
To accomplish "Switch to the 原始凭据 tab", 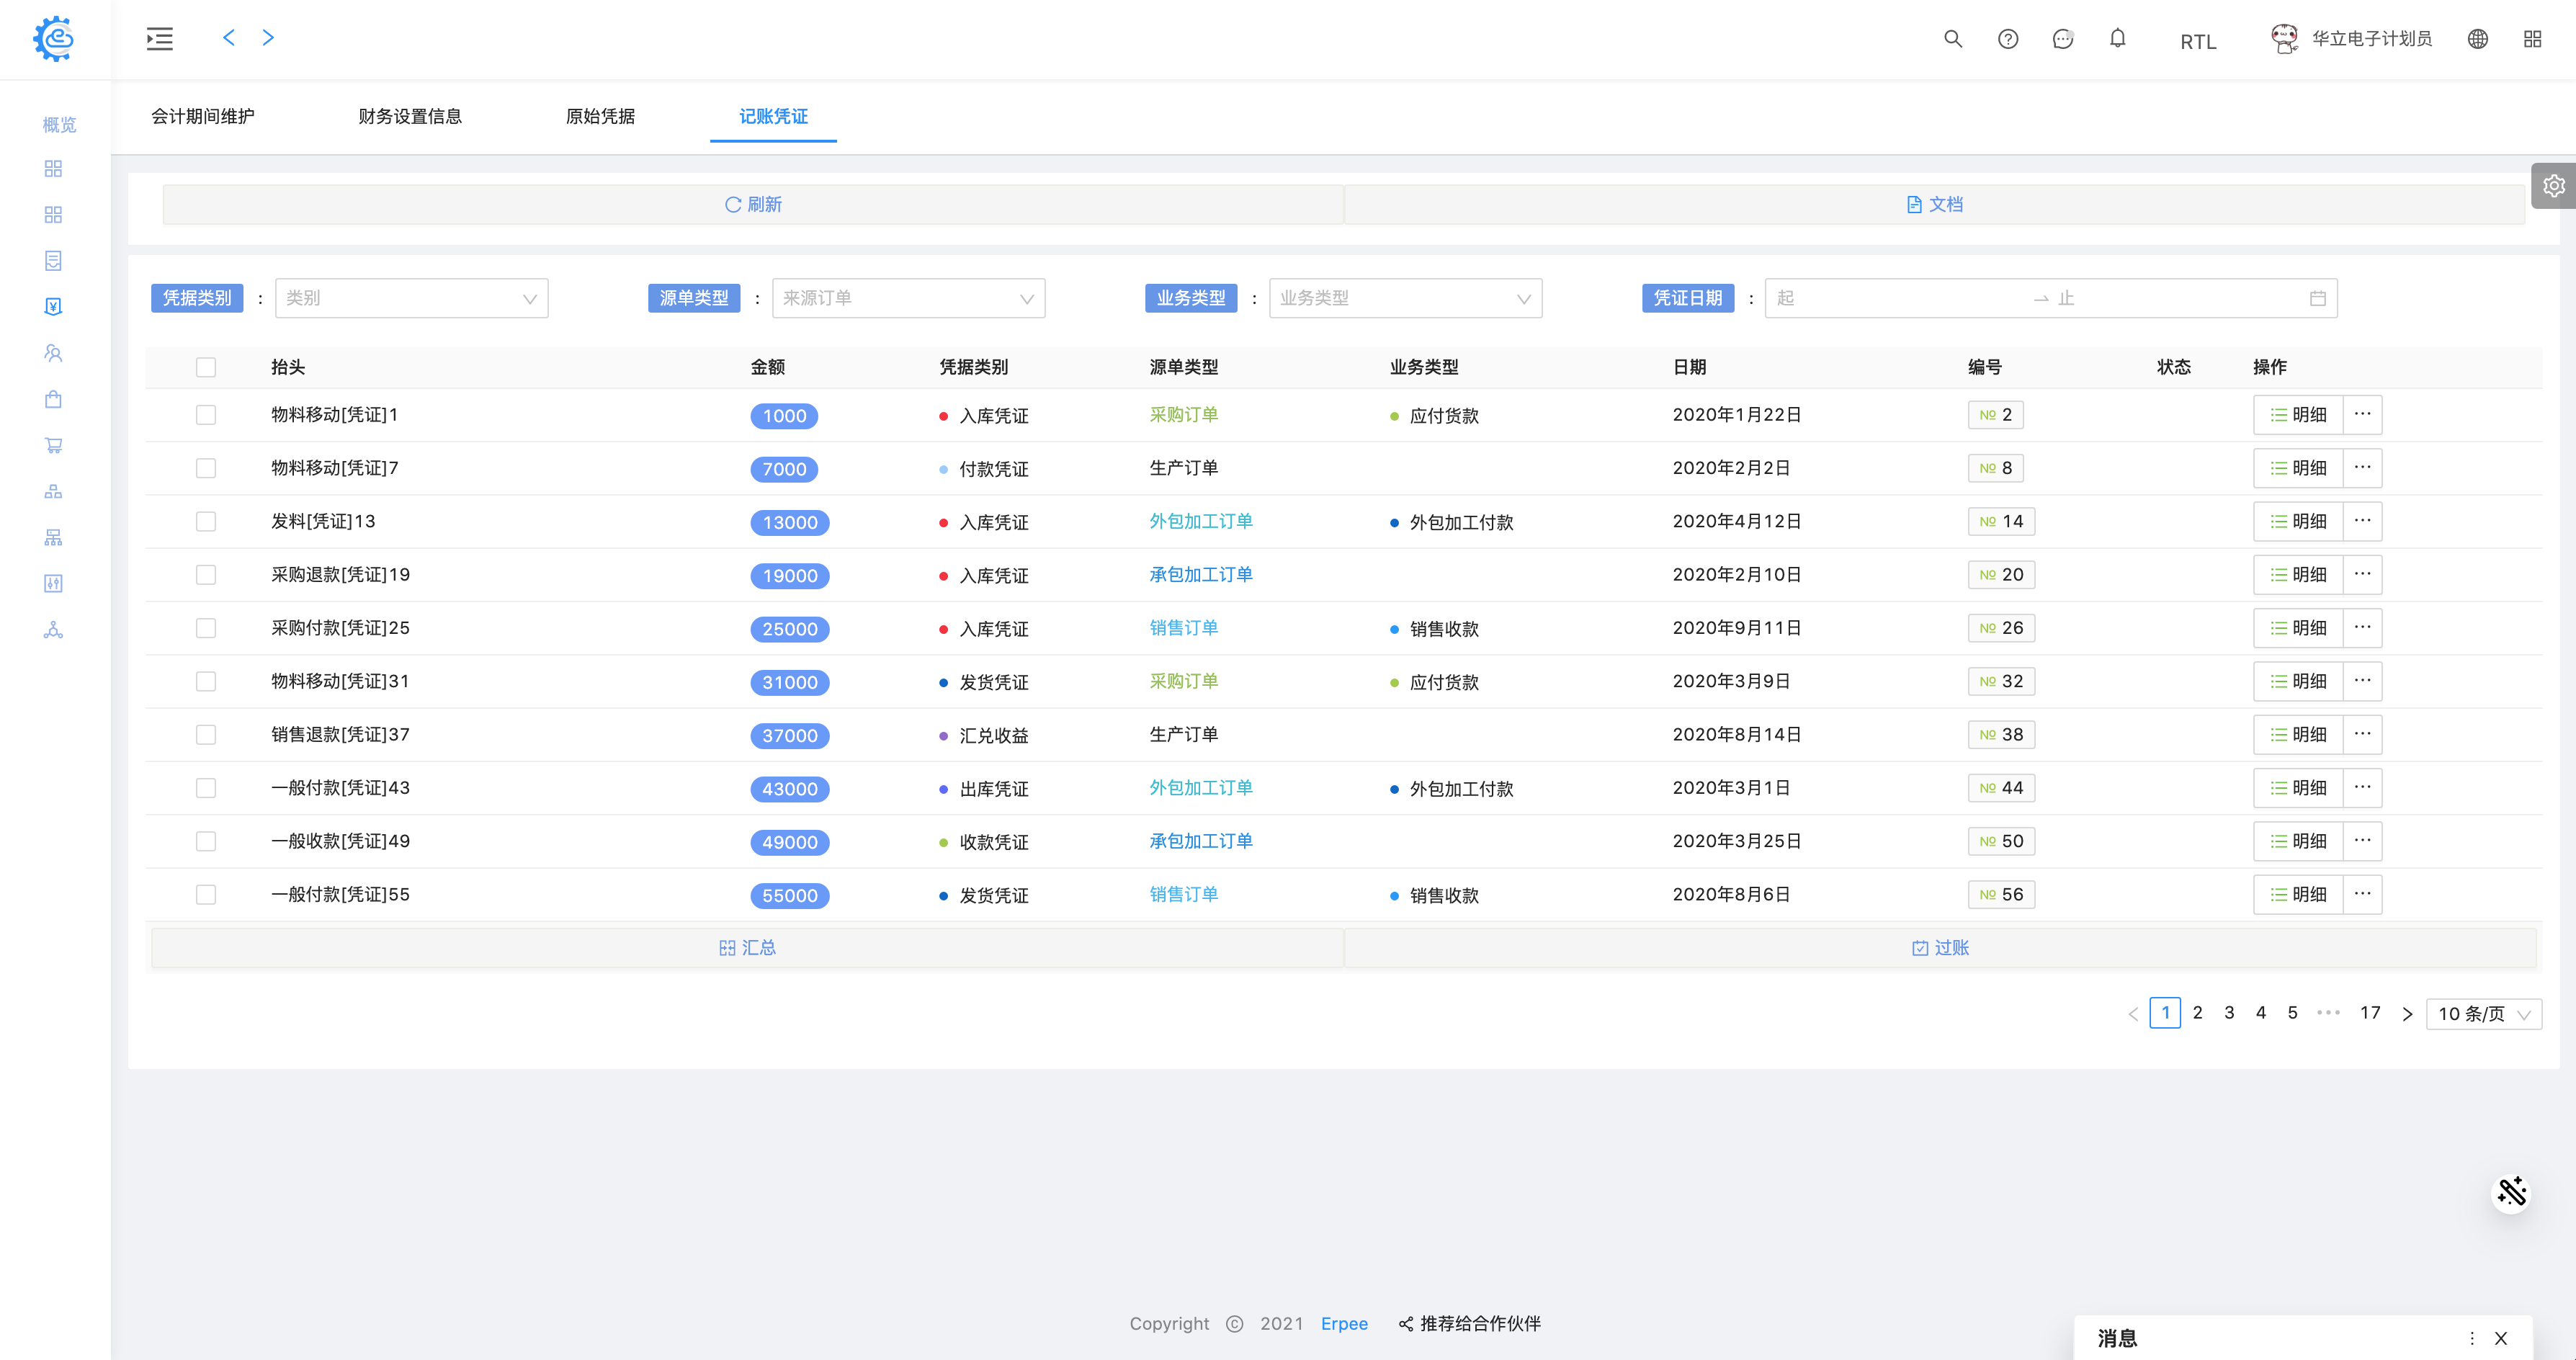I will pyautogui.click(x=600, y=117).
